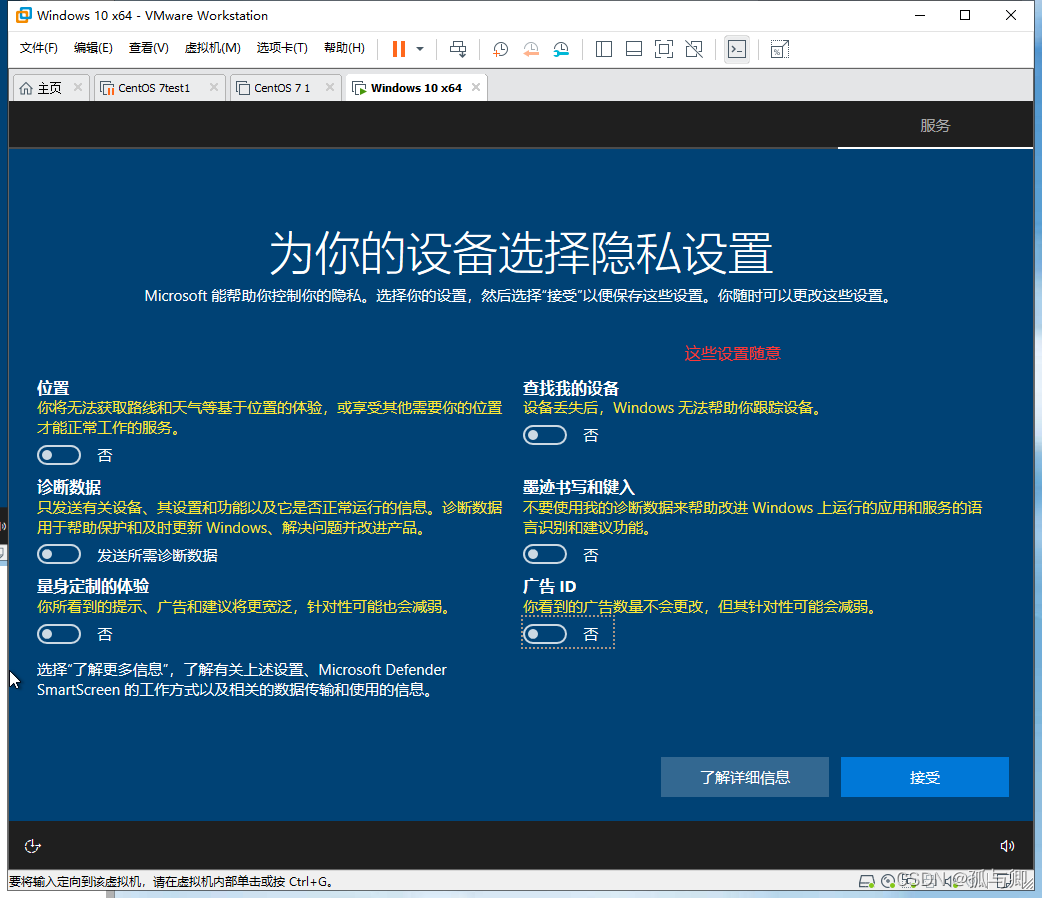Viewport: 1042px width, 898px height.
Task: Click the 为你的设备选择隐私设置 heading
Action: coord(521,253)
